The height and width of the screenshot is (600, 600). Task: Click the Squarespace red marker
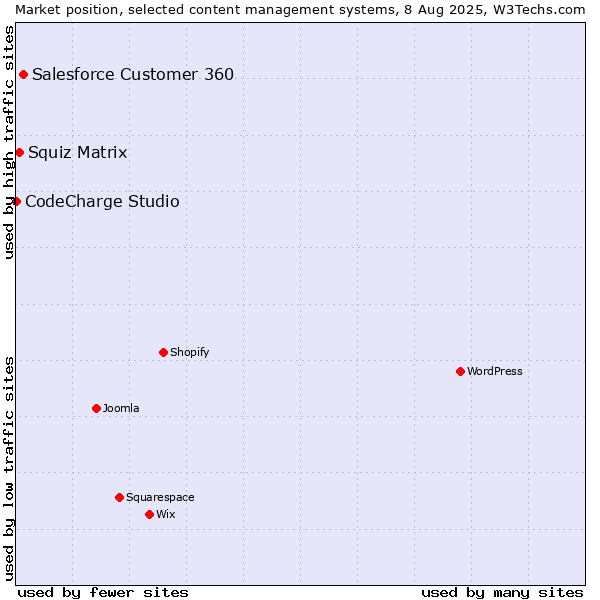click(119, 497)
